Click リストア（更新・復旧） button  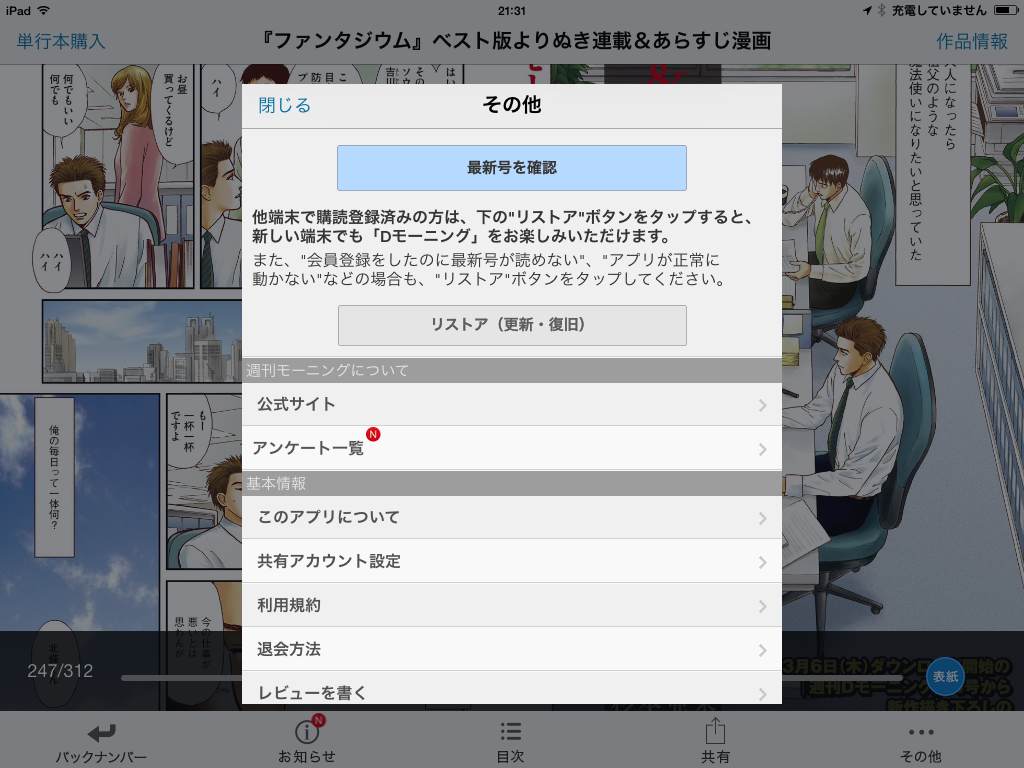point(512,325)
